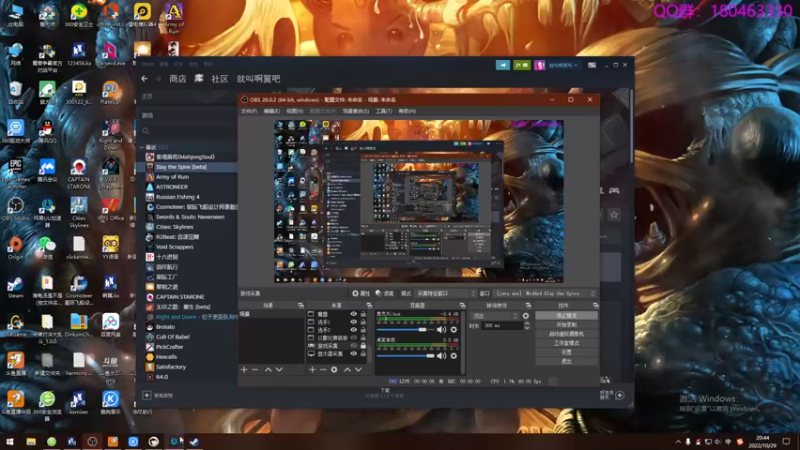Open Steam Big Picture mode icon
Screen dimensions: 800x450
coord(592,65)
